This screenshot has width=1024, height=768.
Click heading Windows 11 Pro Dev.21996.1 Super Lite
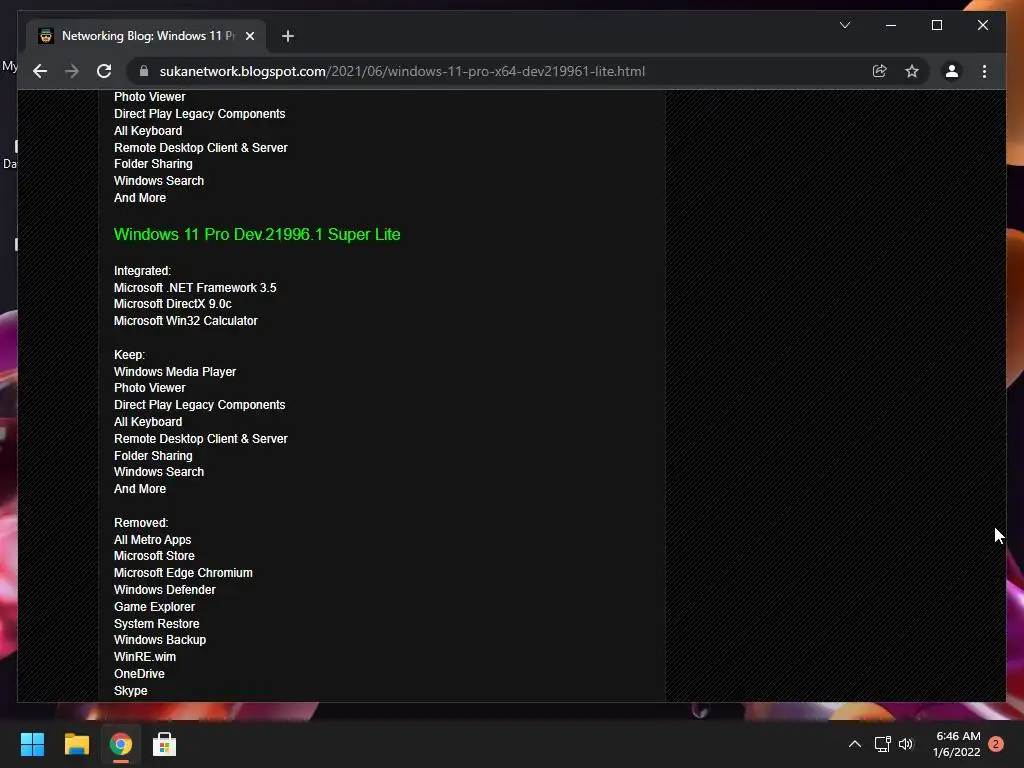point(257,234)
